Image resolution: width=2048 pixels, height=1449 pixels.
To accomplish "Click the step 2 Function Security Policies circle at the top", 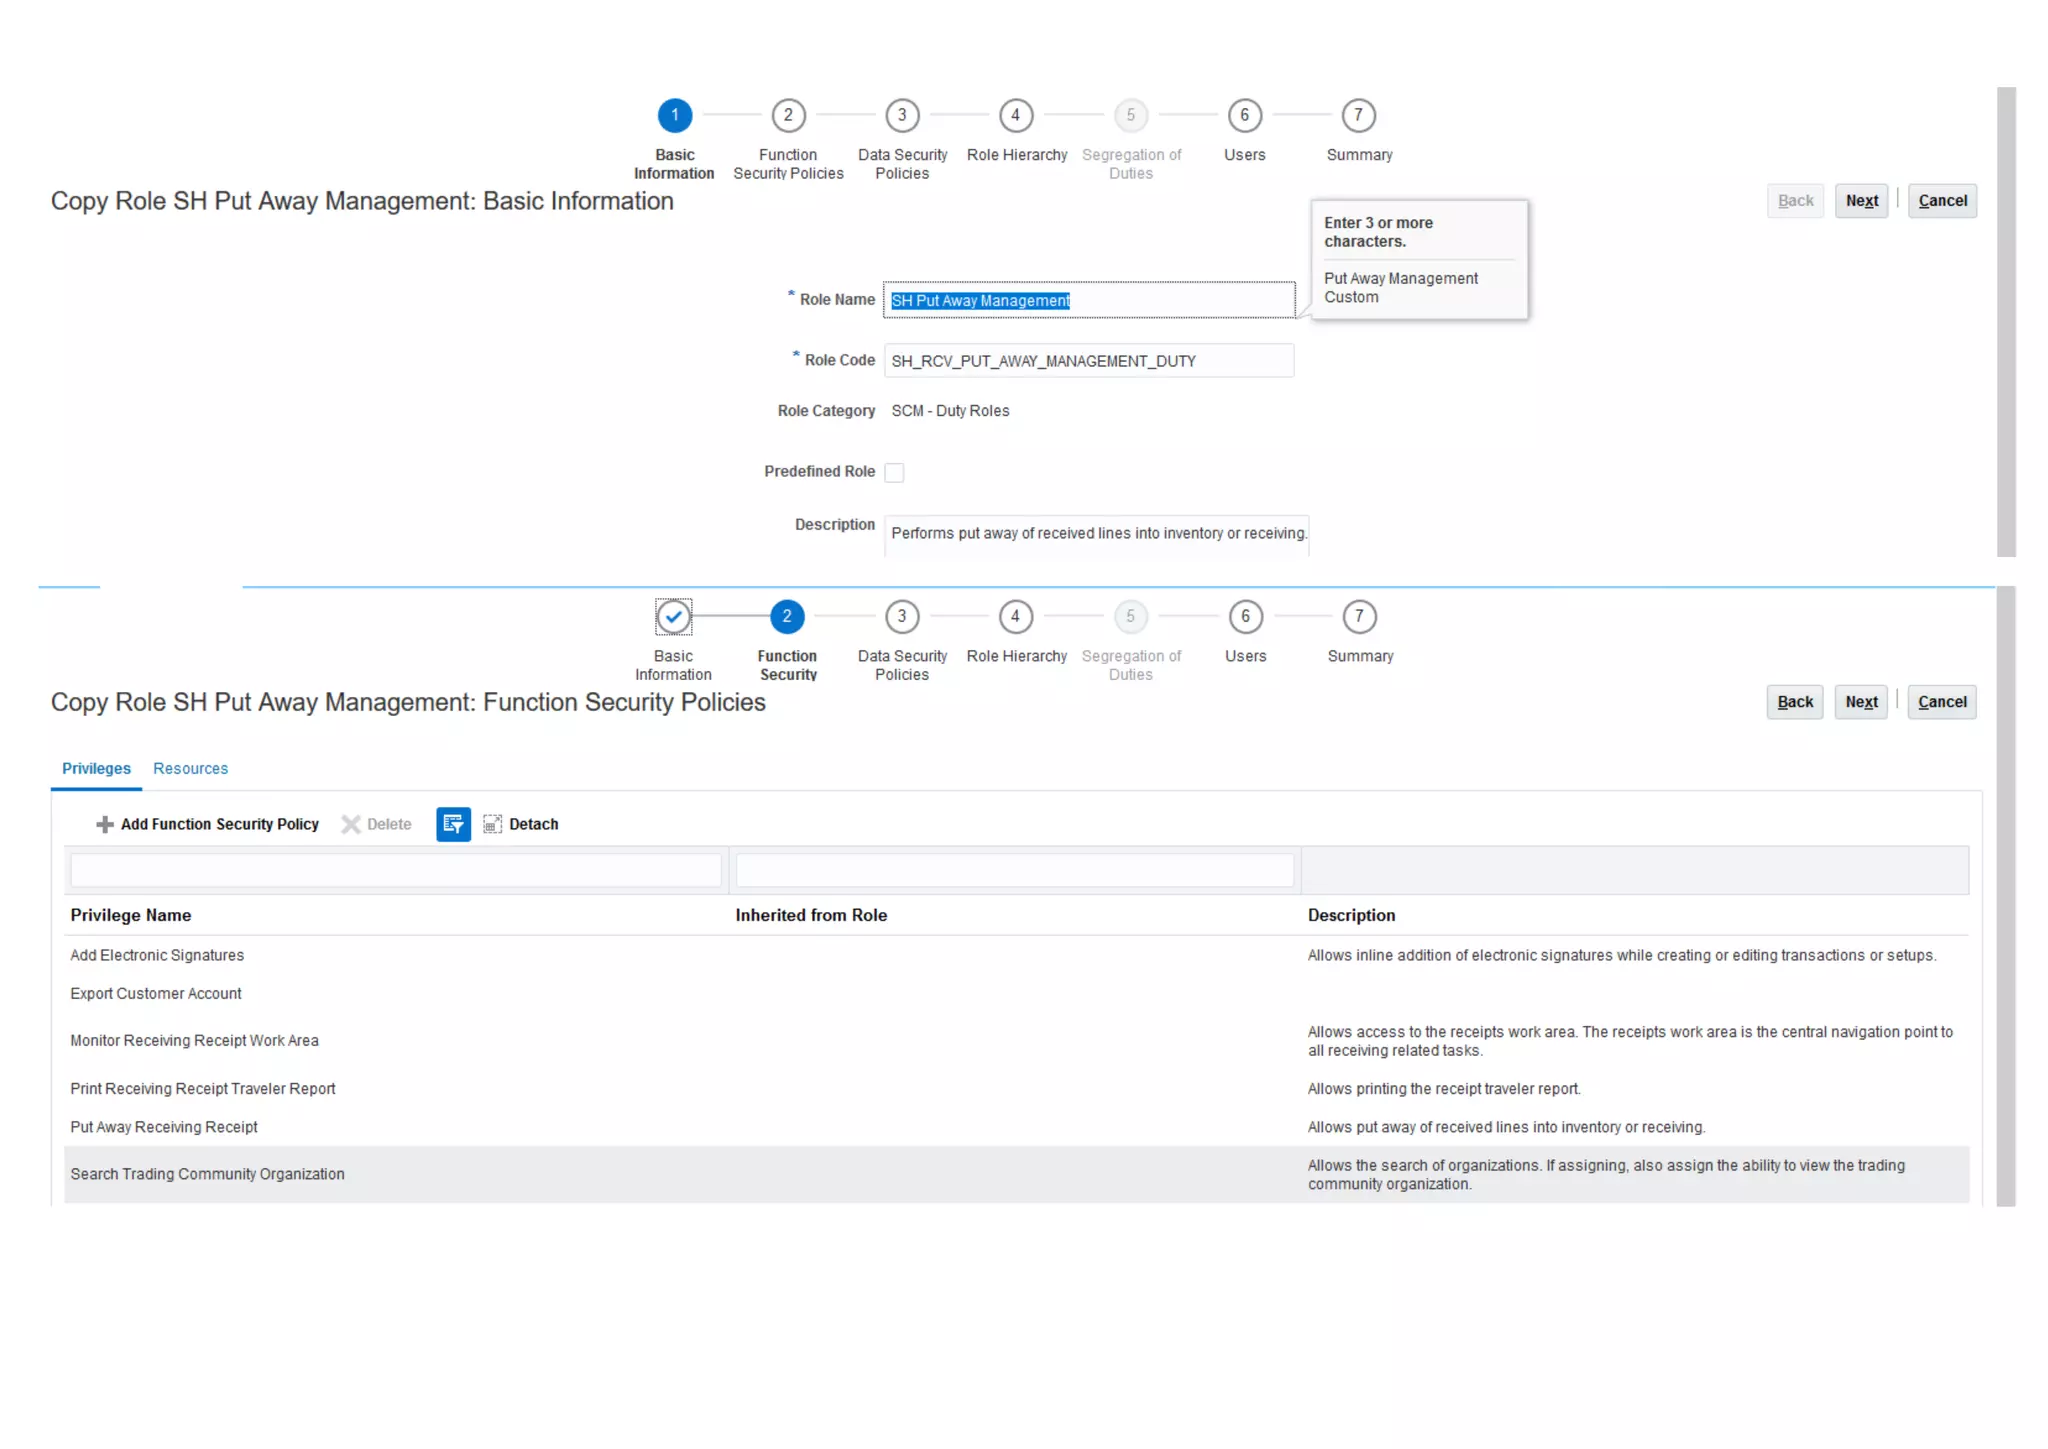I will (788, 116).
